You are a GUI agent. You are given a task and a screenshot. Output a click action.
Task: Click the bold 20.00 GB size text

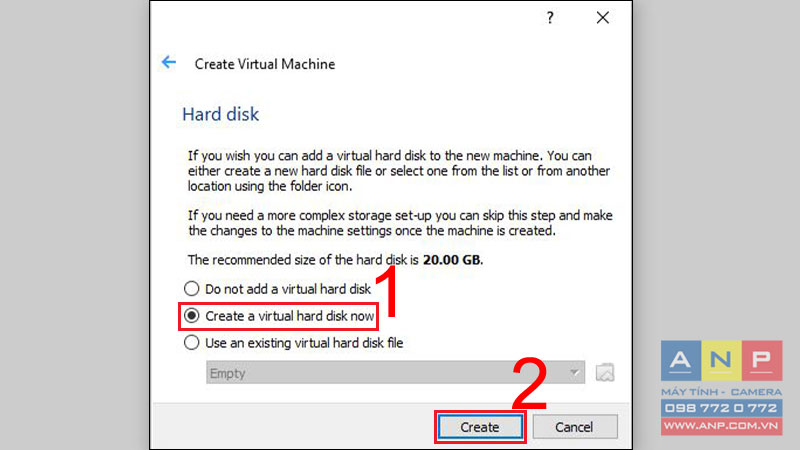pos(452,260)
